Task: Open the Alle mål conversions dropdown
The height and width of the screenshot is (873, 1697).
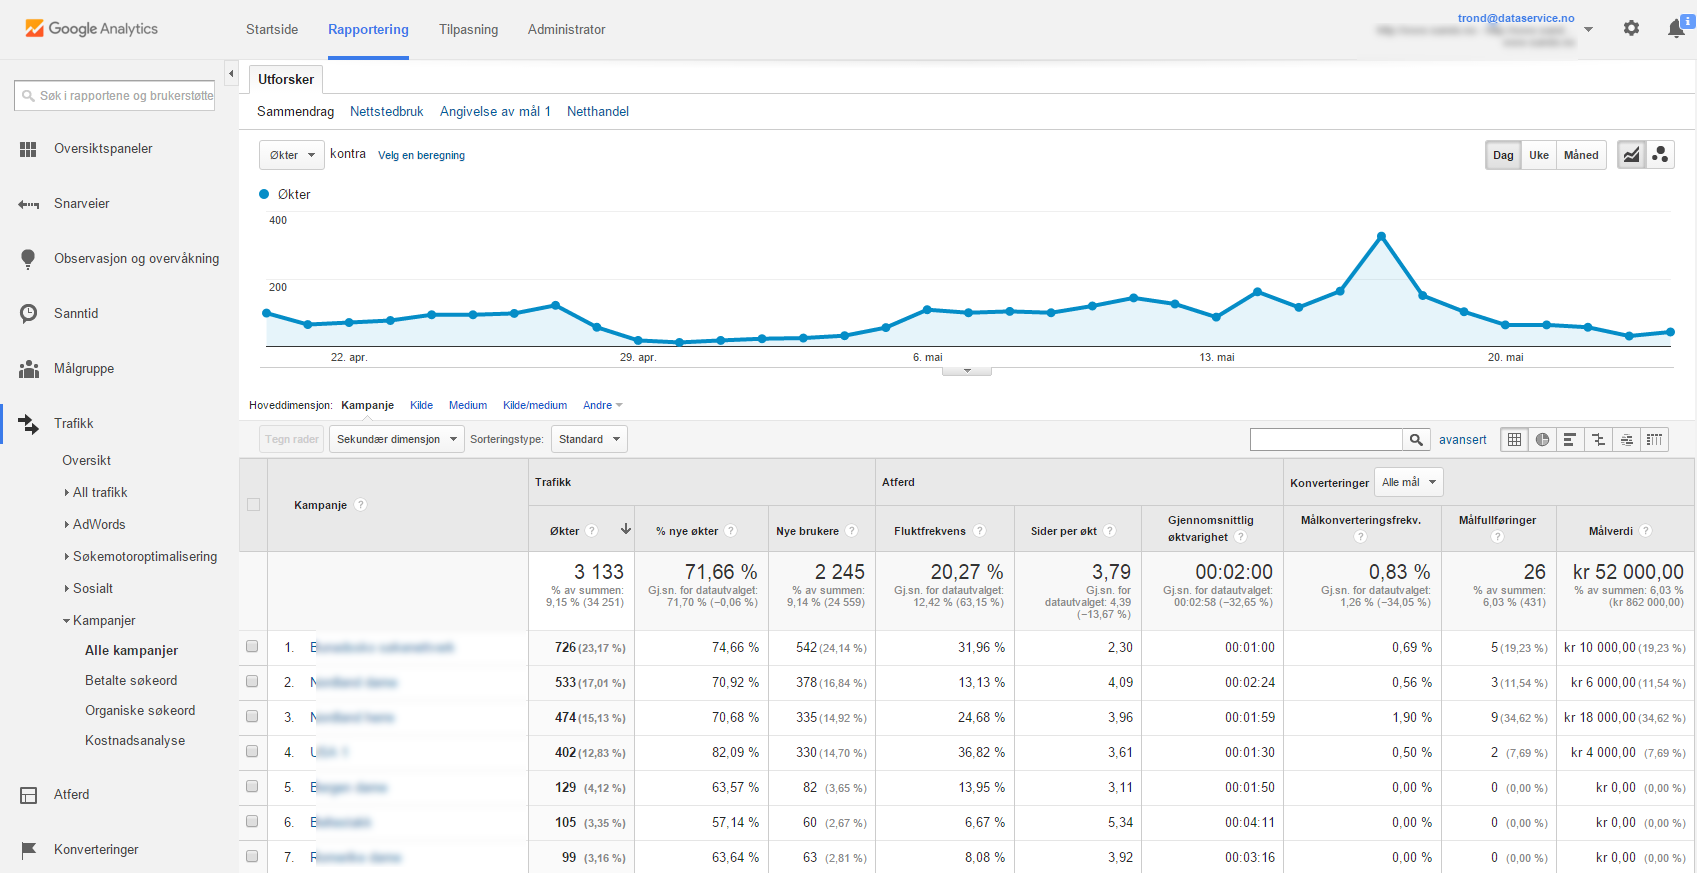Action: coord(1408,482)
